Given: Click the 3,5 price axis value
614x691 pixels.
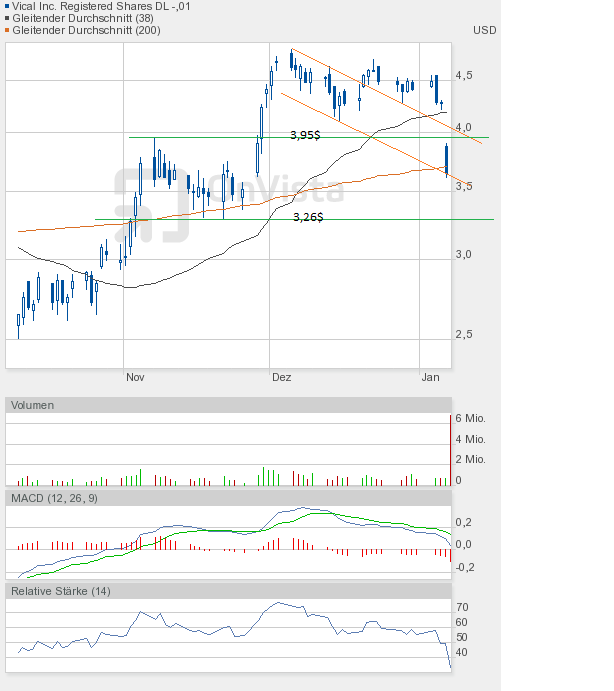Looking at the screenshot, I should point(464,186).
